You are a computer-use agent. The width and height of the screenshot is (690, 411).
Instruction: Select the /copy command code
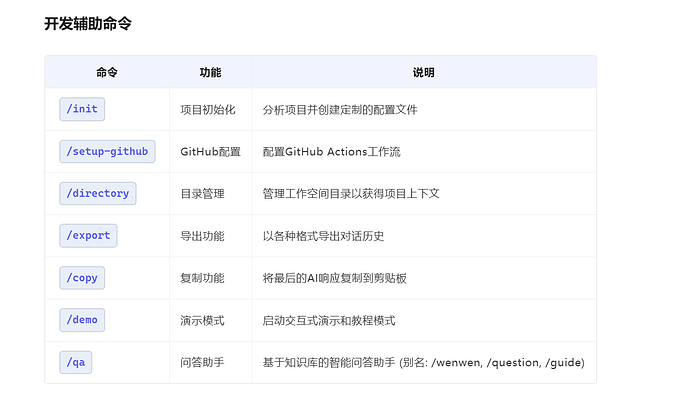click(82, 278)
